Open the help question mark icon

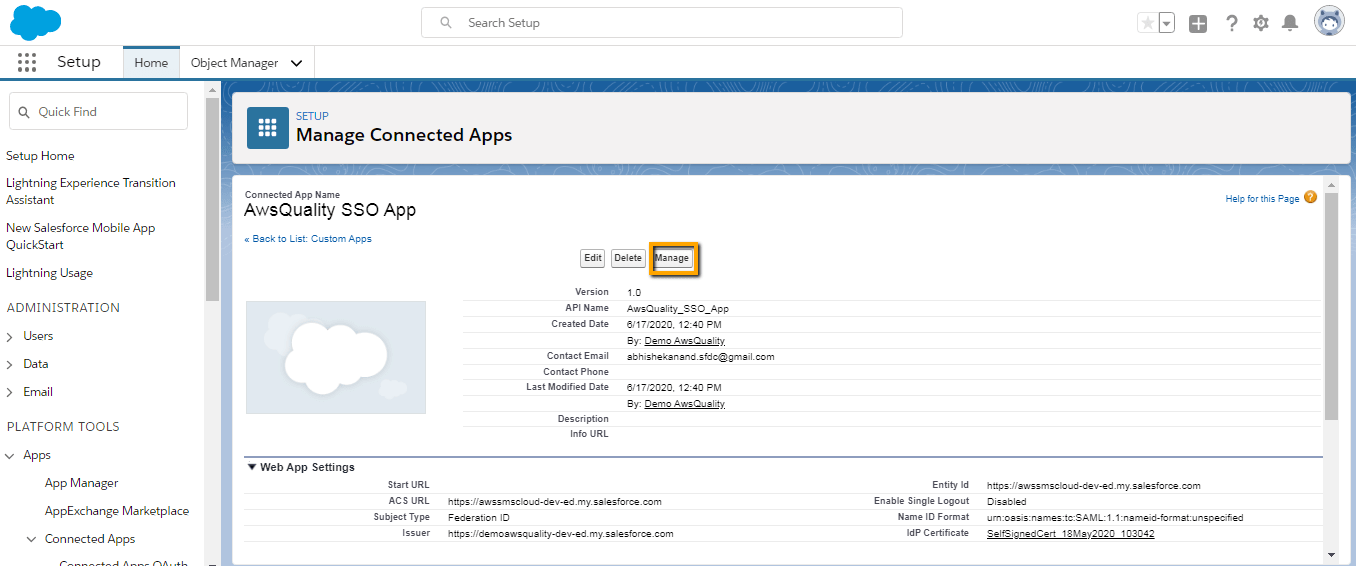click(1232, 23)
